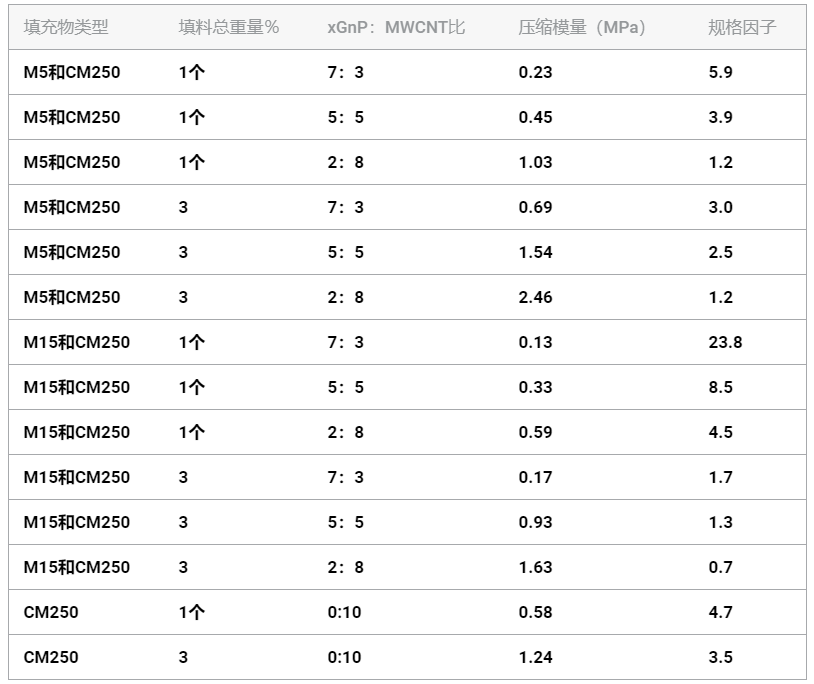
Task: Select the 0:10 ratio in the 0.58 row
Action: point(344,612)
